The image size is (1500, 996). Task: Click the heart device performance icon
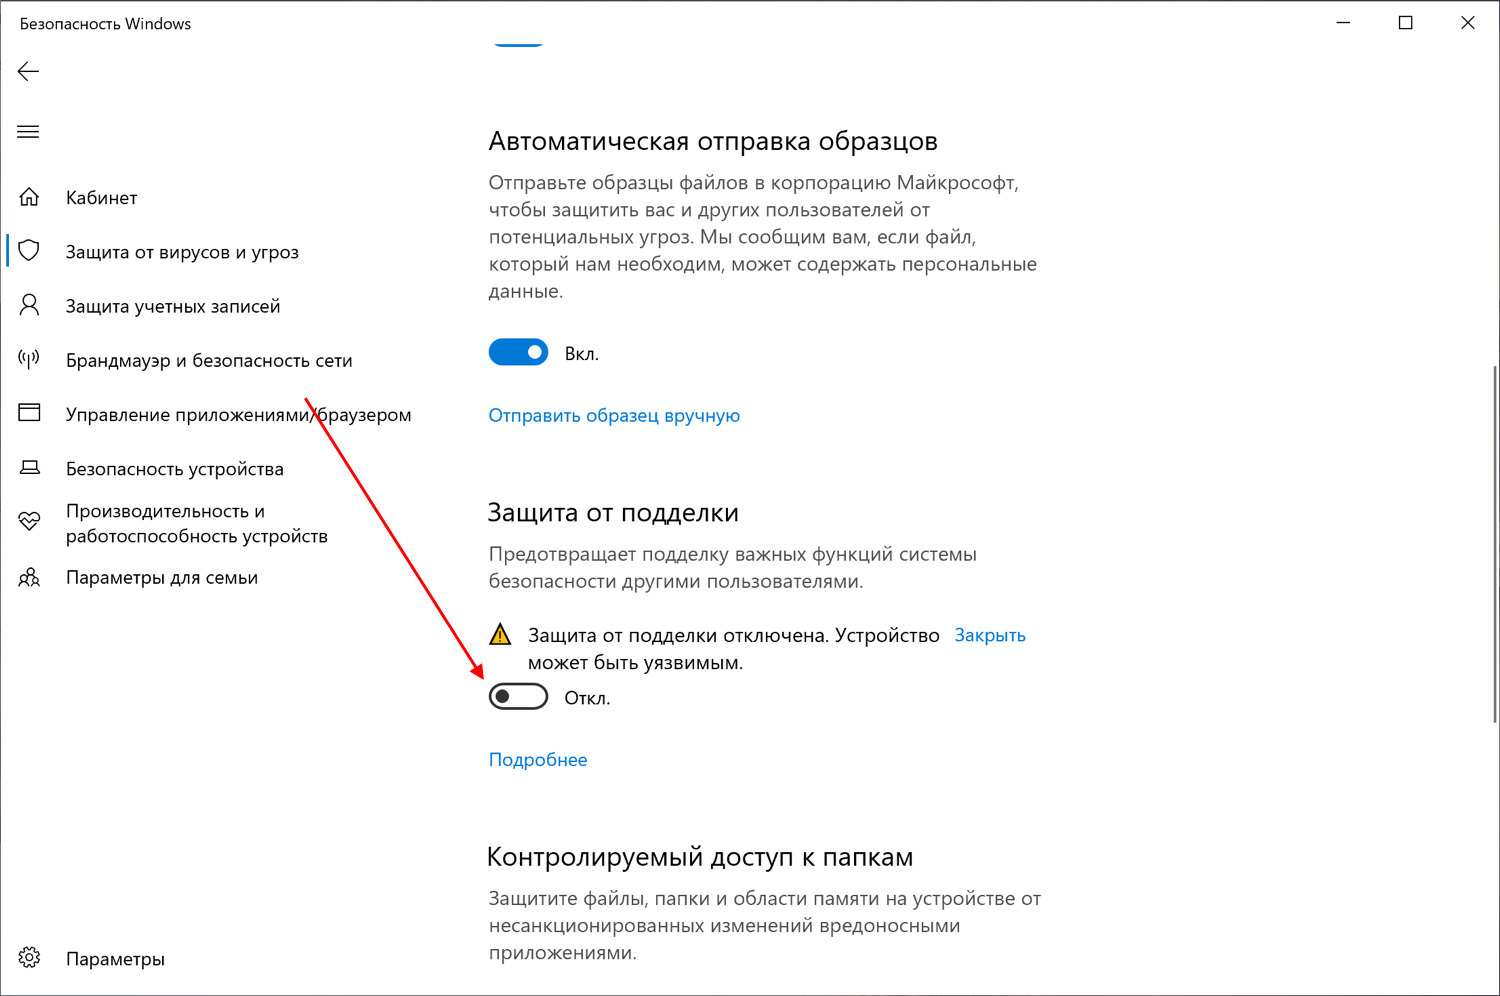[x=29, y=522]
